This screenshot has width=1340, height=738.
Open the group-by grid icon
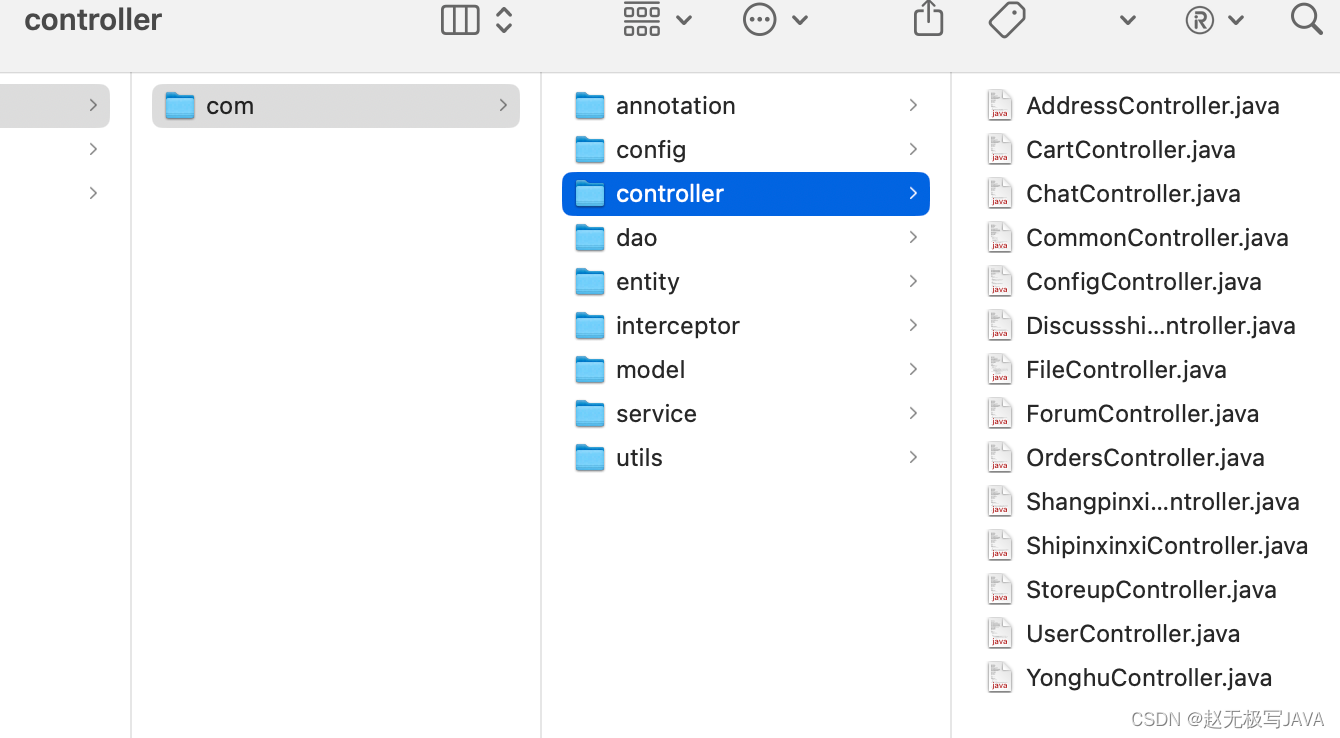coord(642,19)
